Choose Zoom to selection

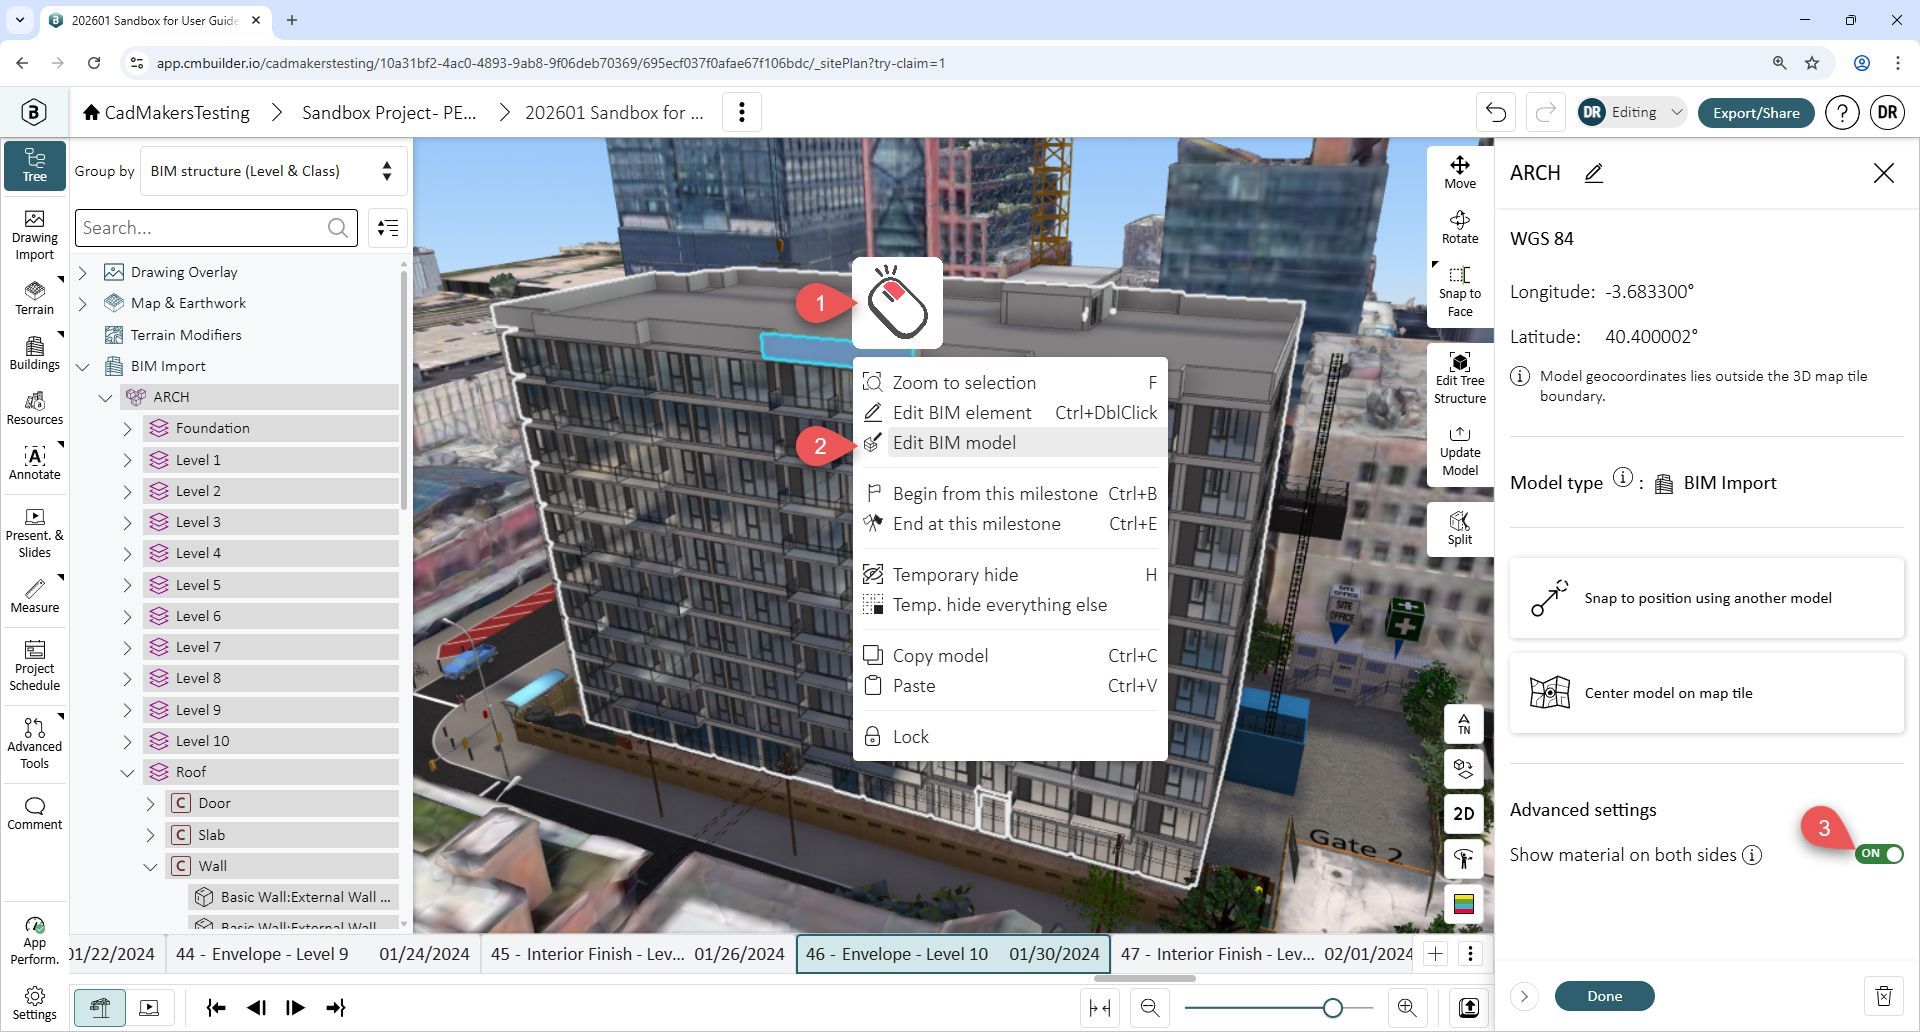click(1010, 383)
